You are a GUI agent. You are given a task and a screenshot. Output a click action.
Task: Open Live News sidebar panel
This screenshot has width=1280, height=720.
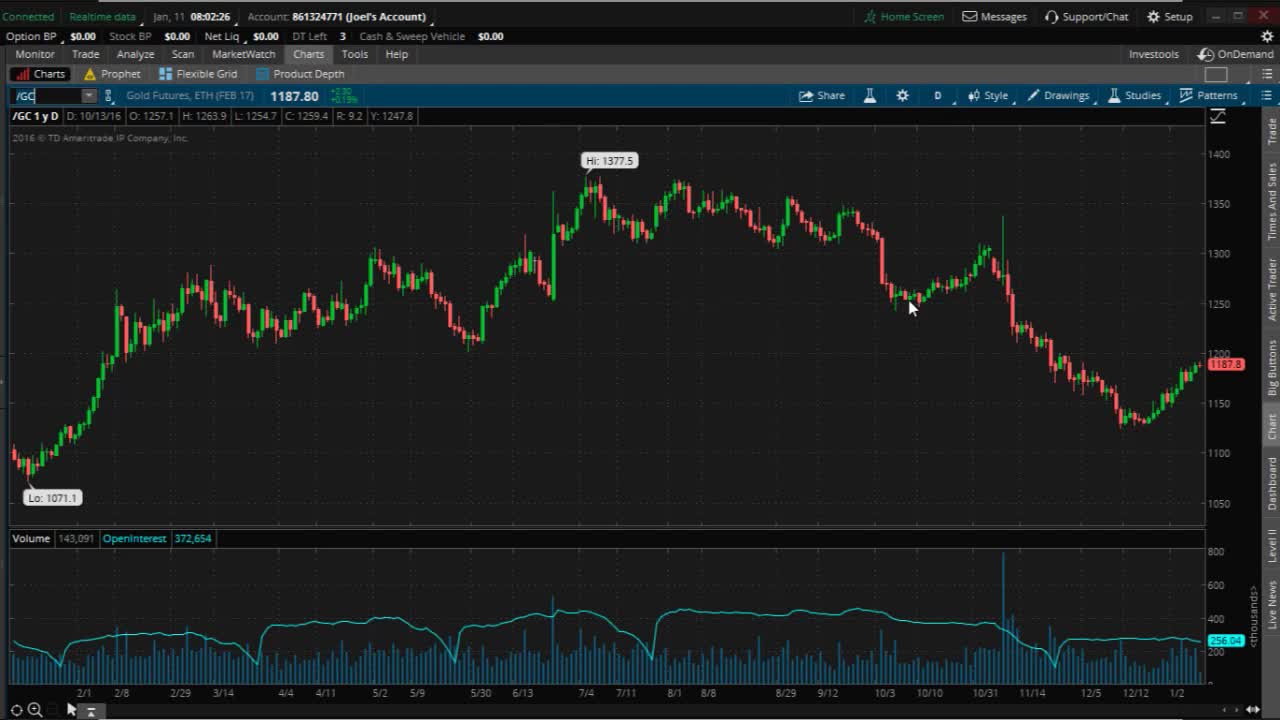tap(1272, 605)
